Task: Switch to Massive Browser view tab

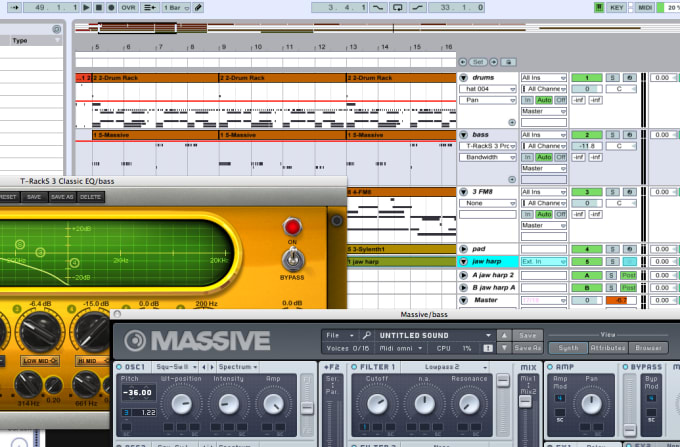Action: pos(648,348)
